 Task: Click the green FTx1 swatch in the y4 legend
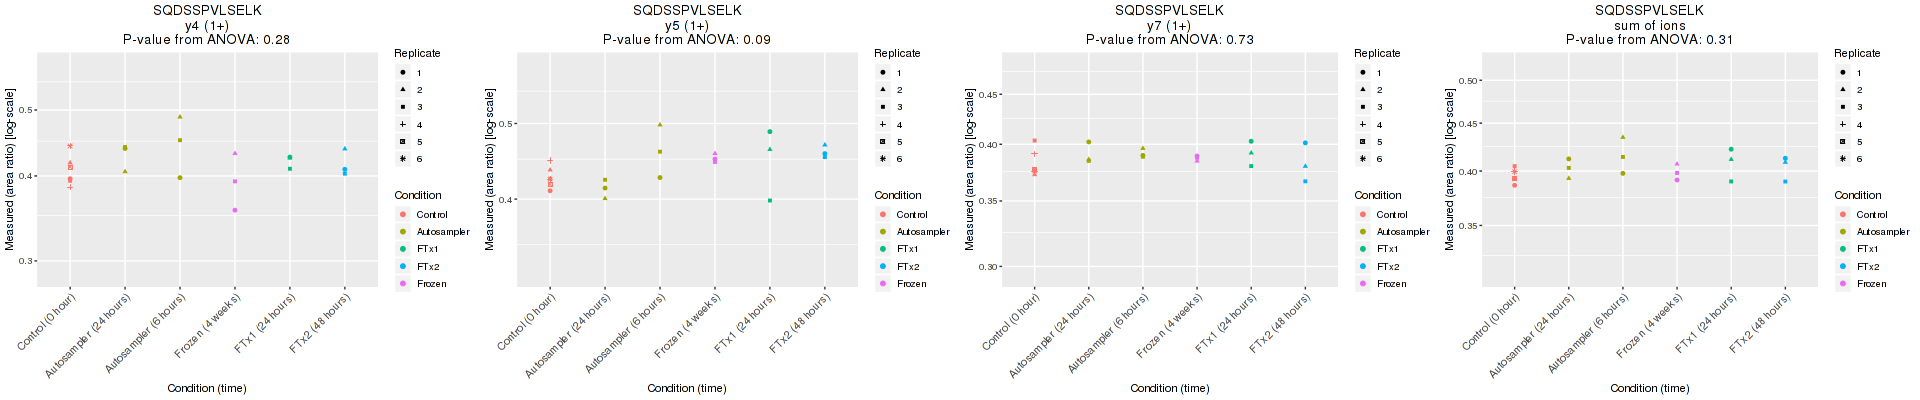click(x=402, y=249)
